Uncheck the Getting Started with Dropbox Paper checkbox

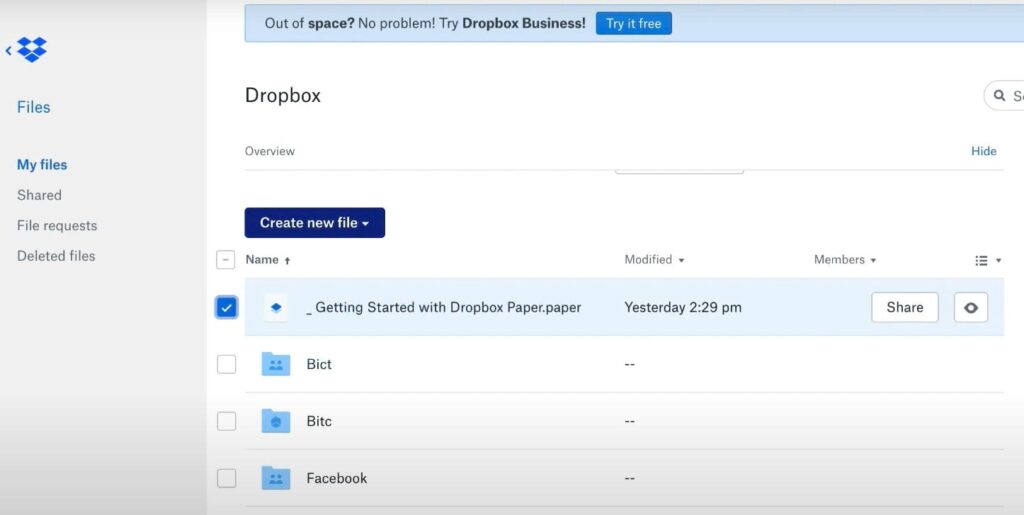pos(227,307)
